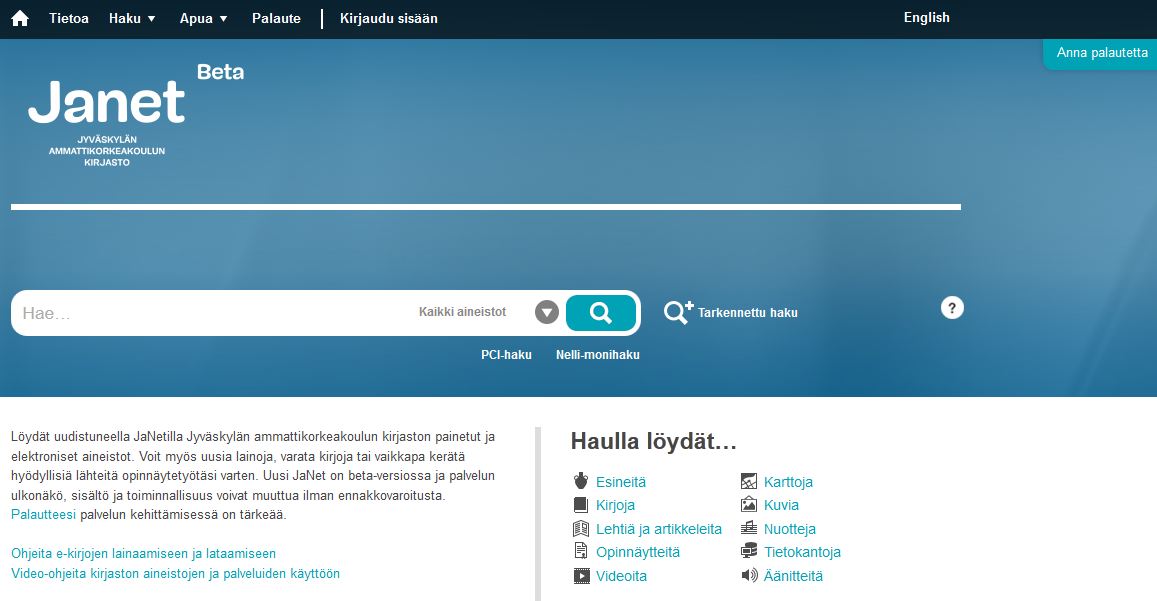Open Ohjeita e-kirjojen lainaamiseen ja lataamiseen
Screen dimensions: 1157x601
[143, 554]
